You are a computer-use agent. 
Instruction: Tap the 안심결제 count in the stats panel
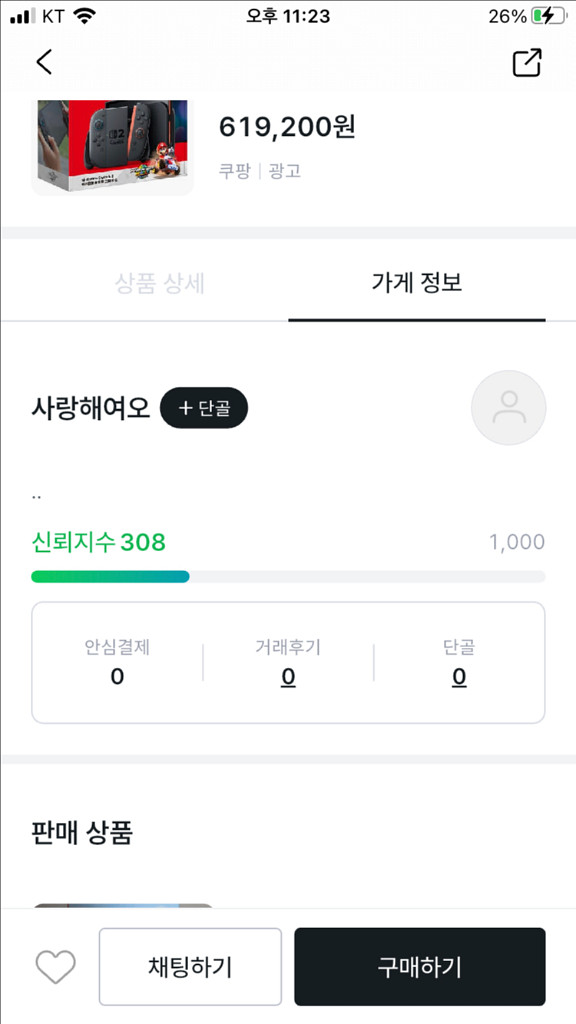tap(117, 676)
